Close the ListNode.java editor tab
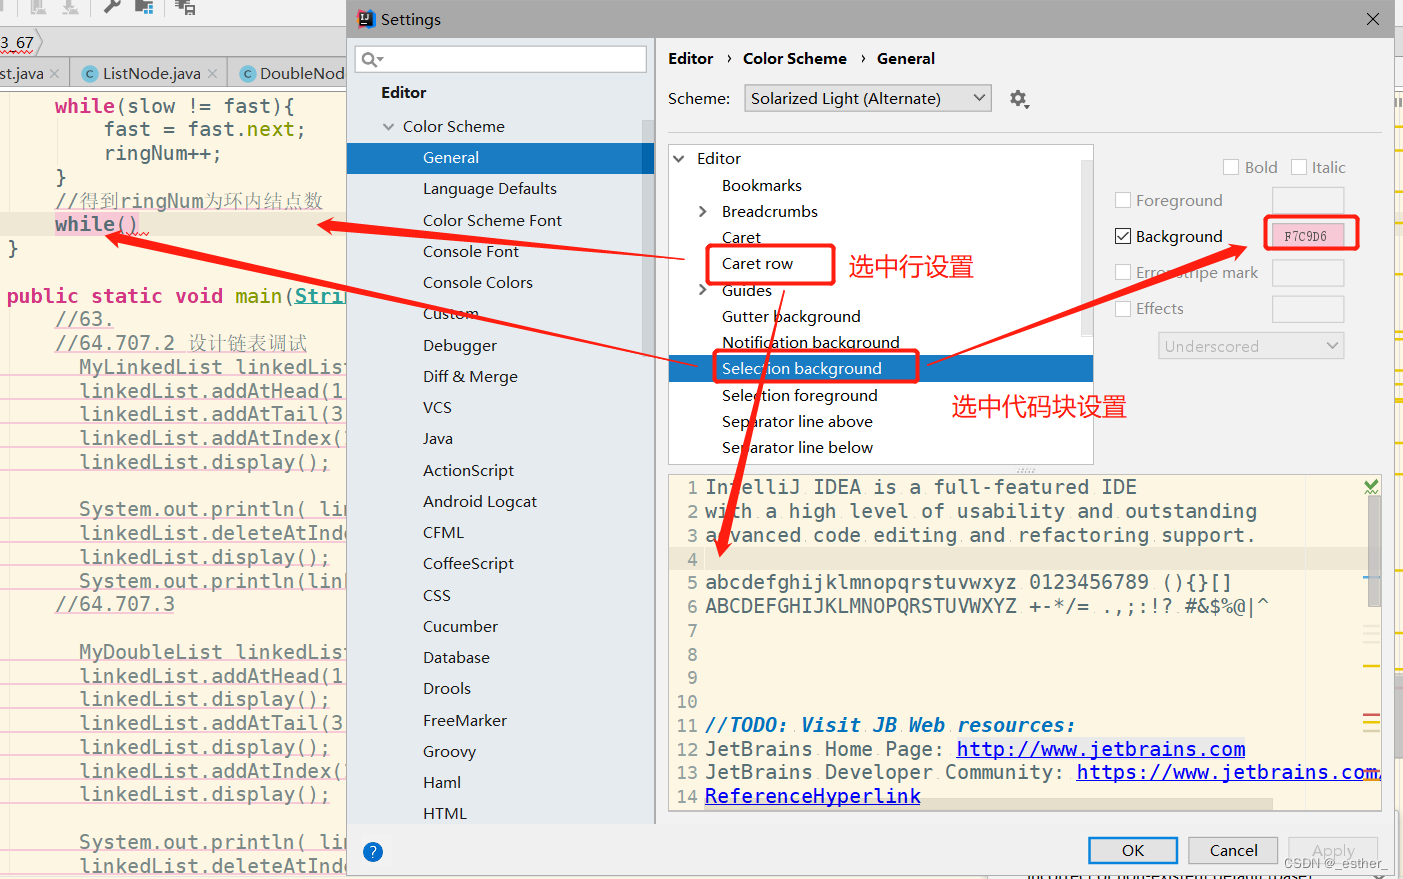 (x=212, y=74)
